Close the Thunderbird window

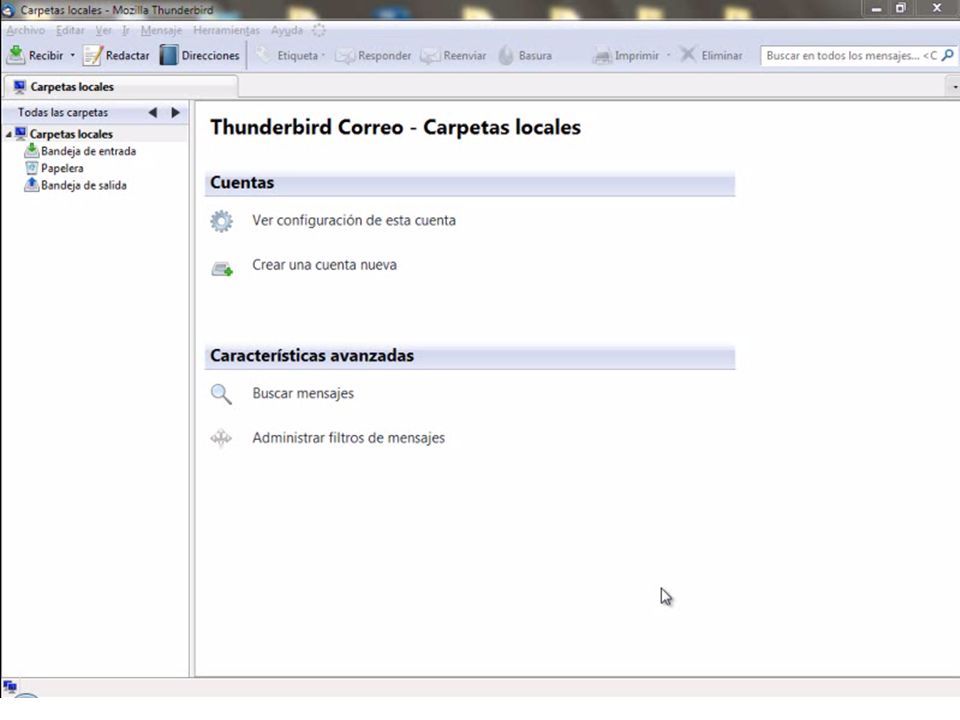937,9
